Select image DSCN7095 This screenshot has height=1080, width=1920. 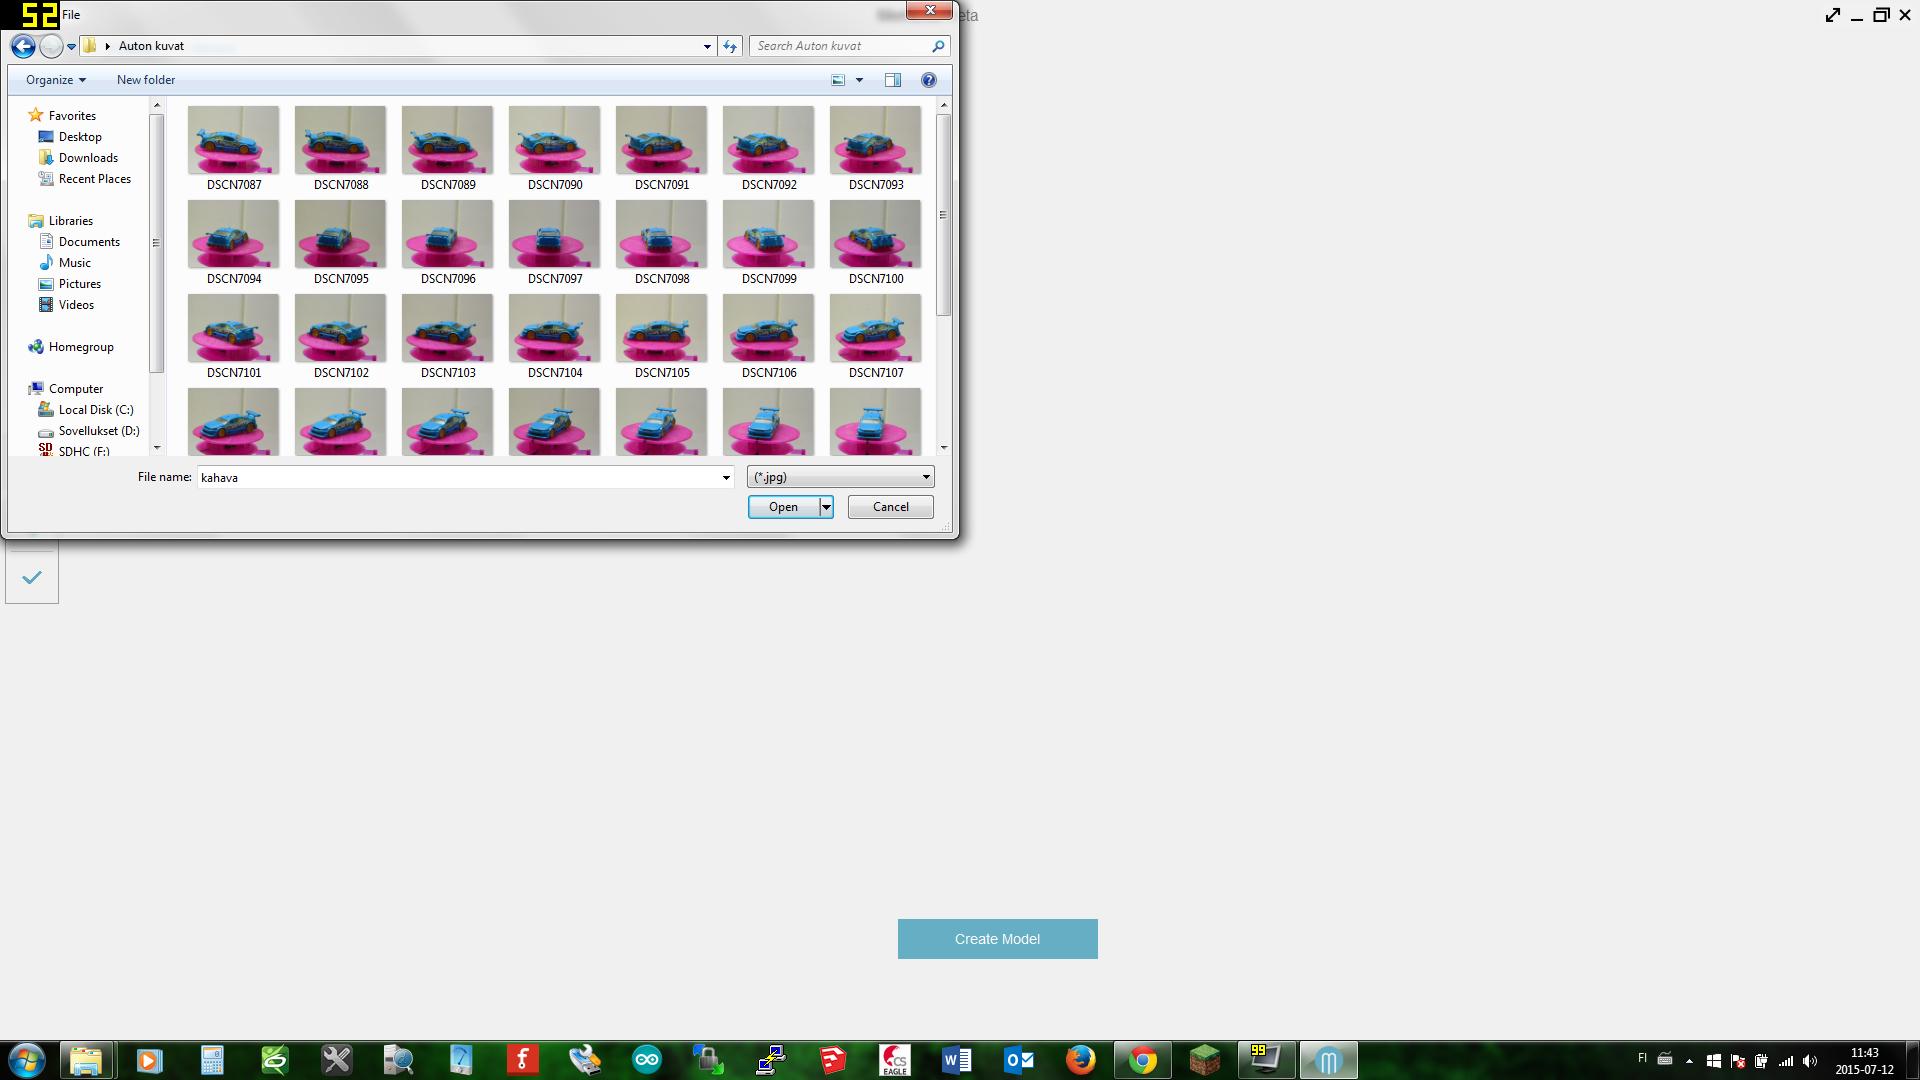pyautogui.click(x=341, y=242)
